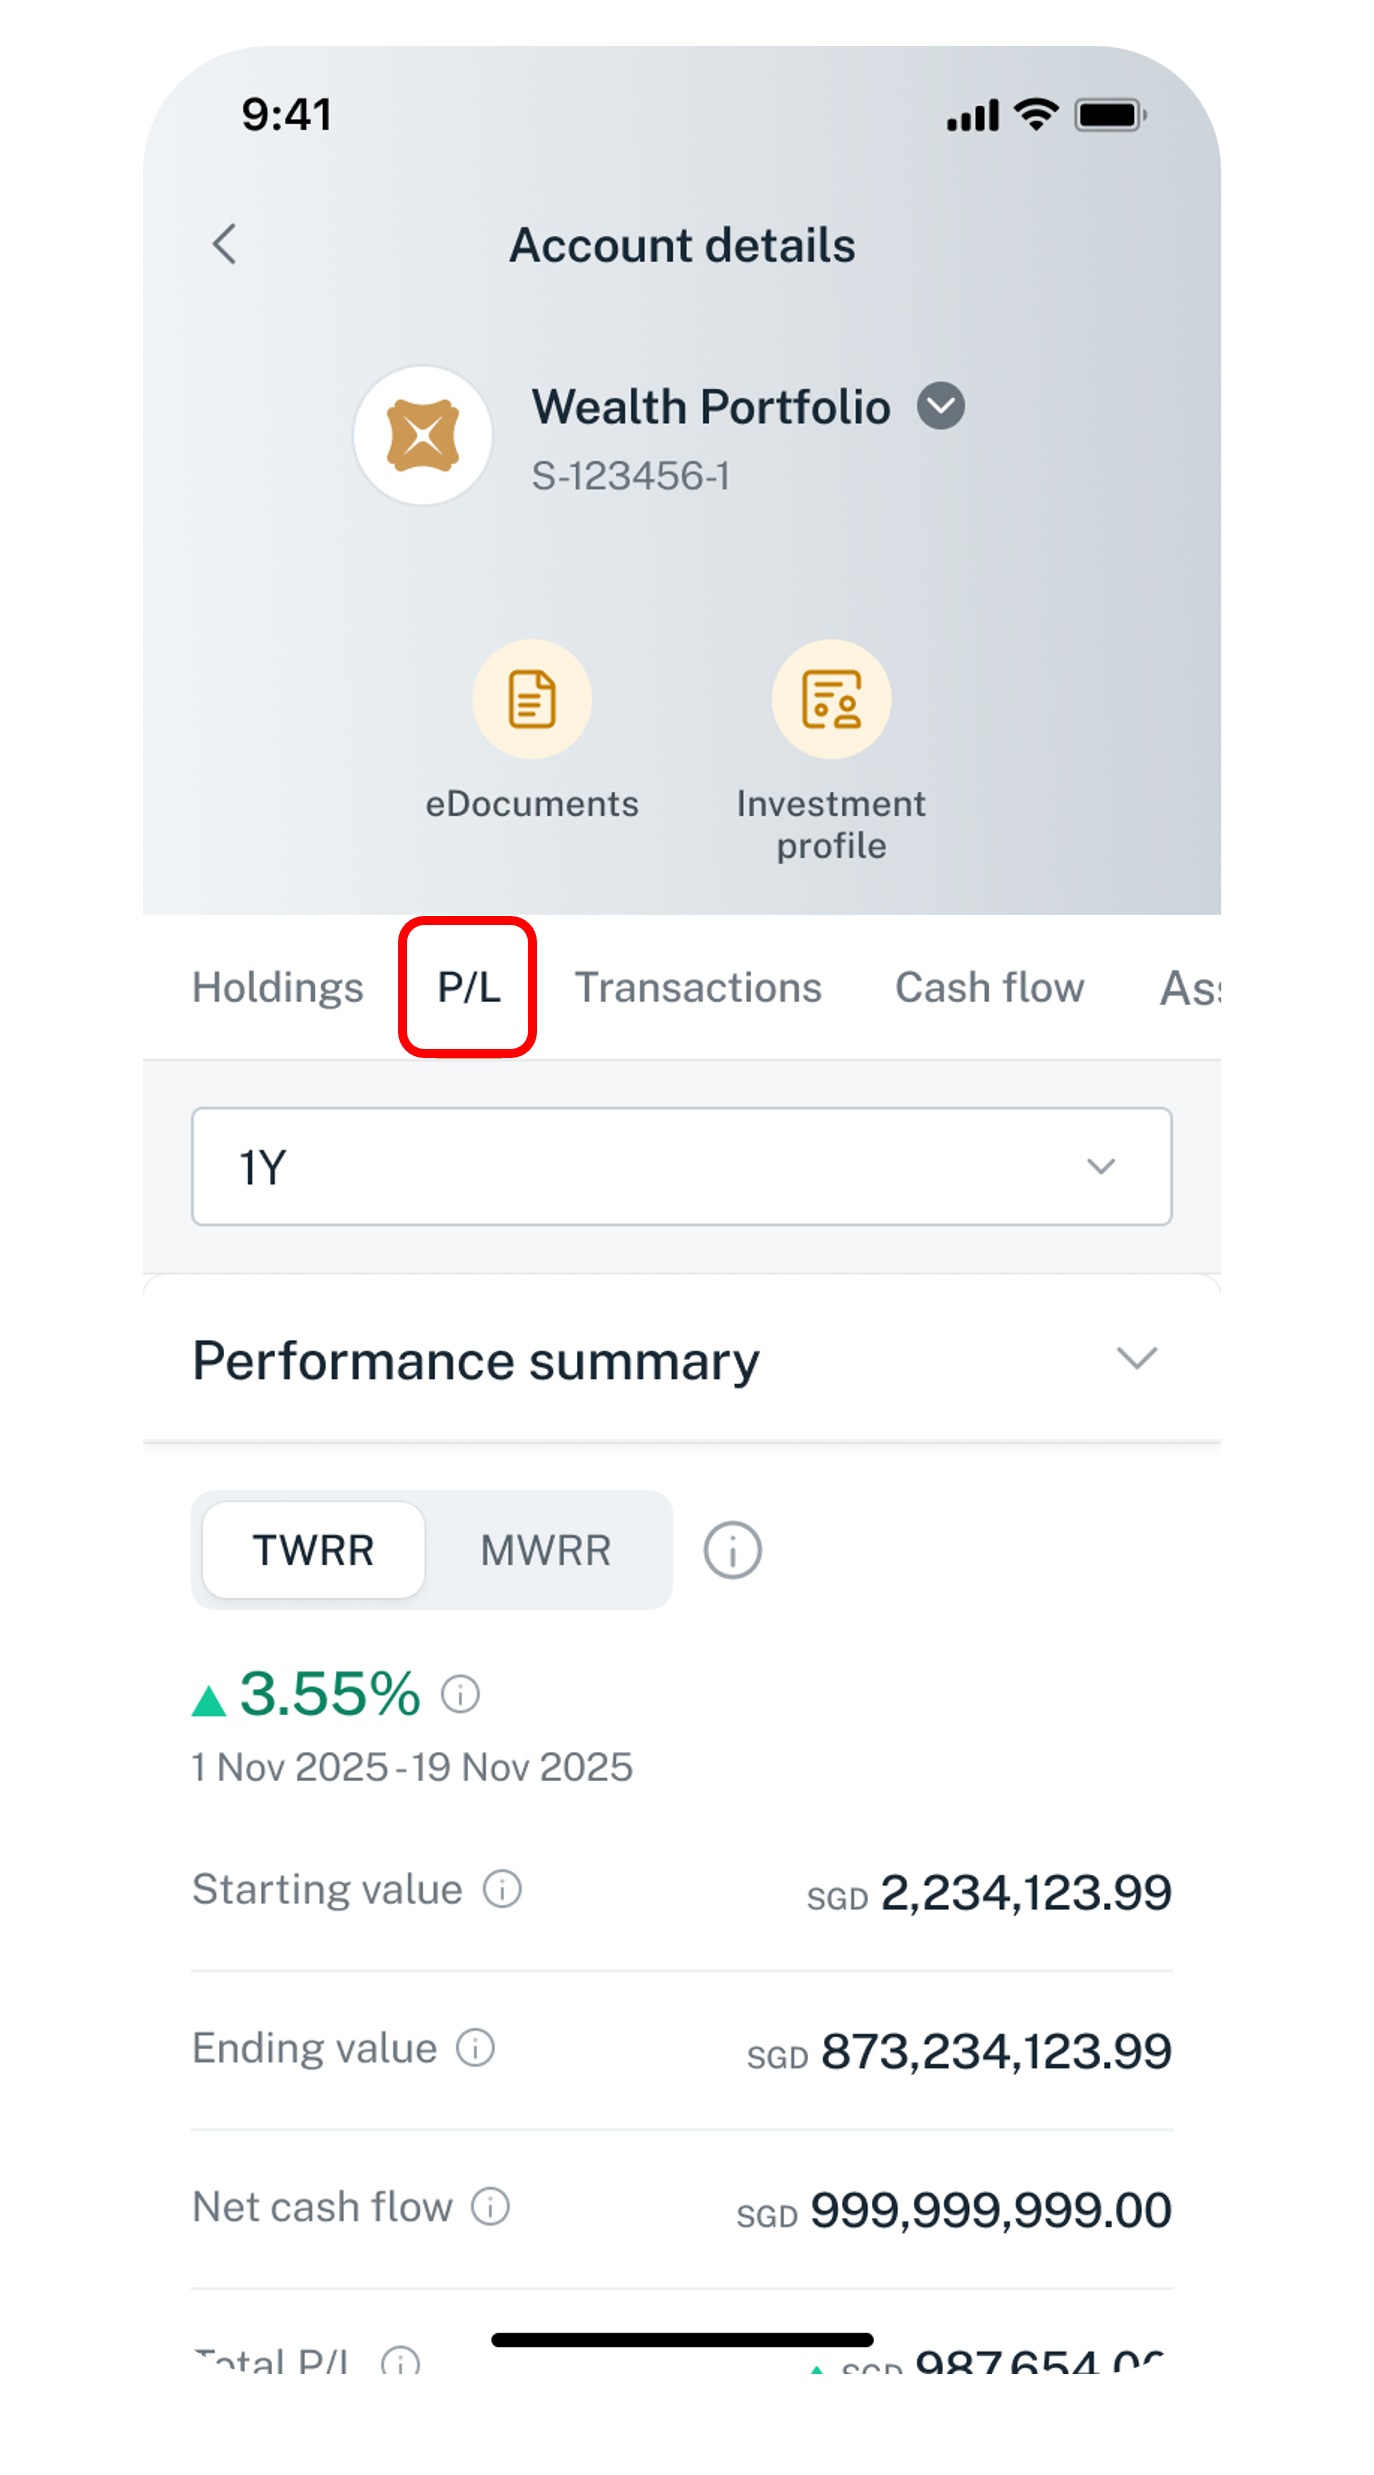
Task: Switch to MWRR return view
Action: 545,1550
